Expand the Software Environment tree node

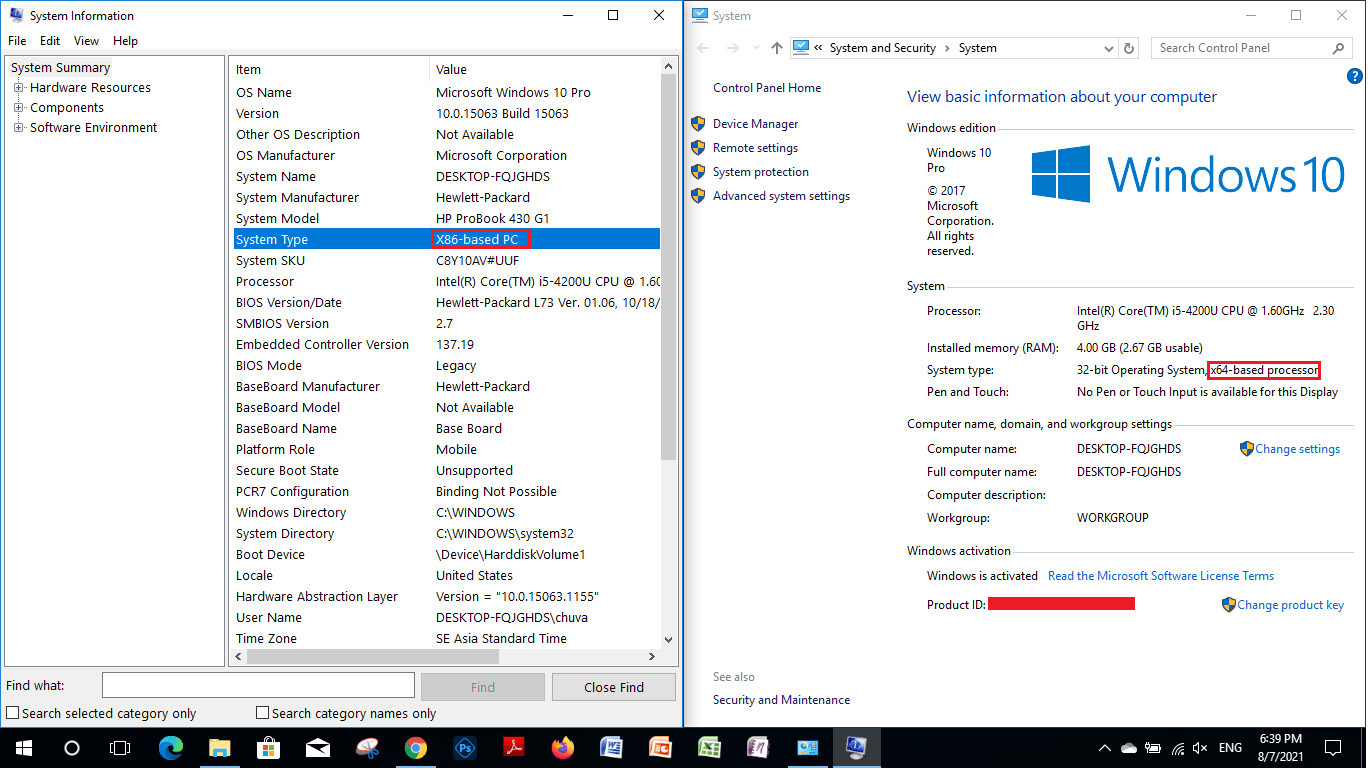(x=18, y=128)
